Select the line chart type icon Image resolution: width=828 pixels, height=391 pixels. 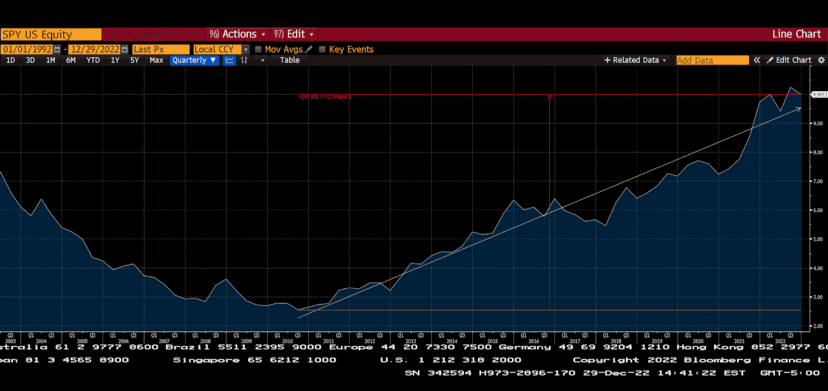click(x=229, y=60)
